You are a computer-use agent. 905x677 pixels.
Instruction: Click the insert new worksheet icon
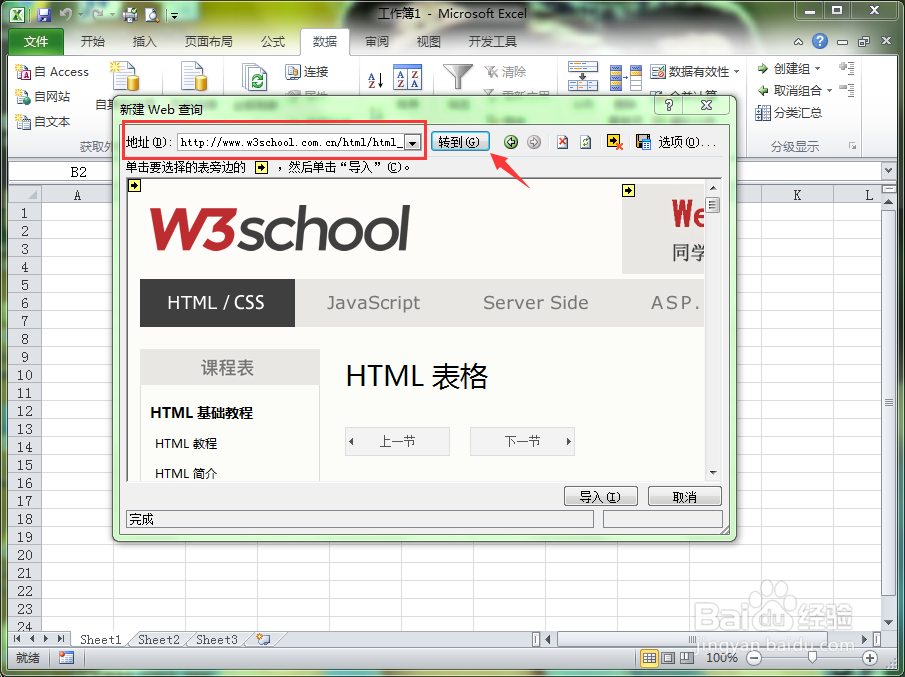coord(264,639)
